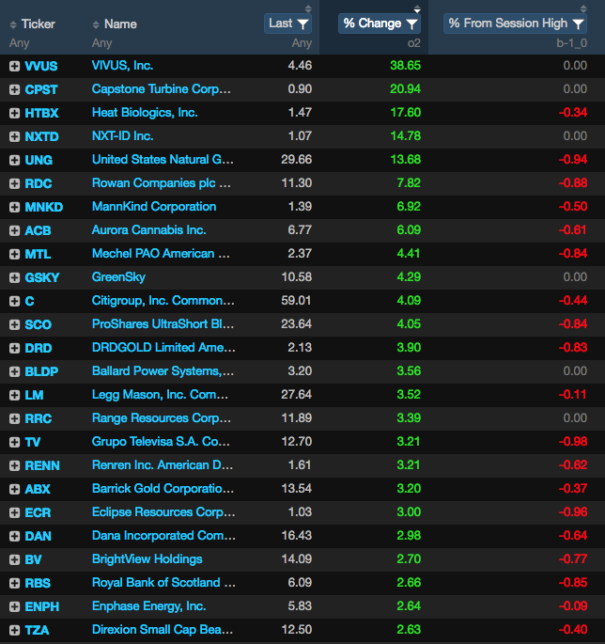Expand the RBS row plus icon
The image size is (605, 644).
pyautogui.click(x=14, y=583)
